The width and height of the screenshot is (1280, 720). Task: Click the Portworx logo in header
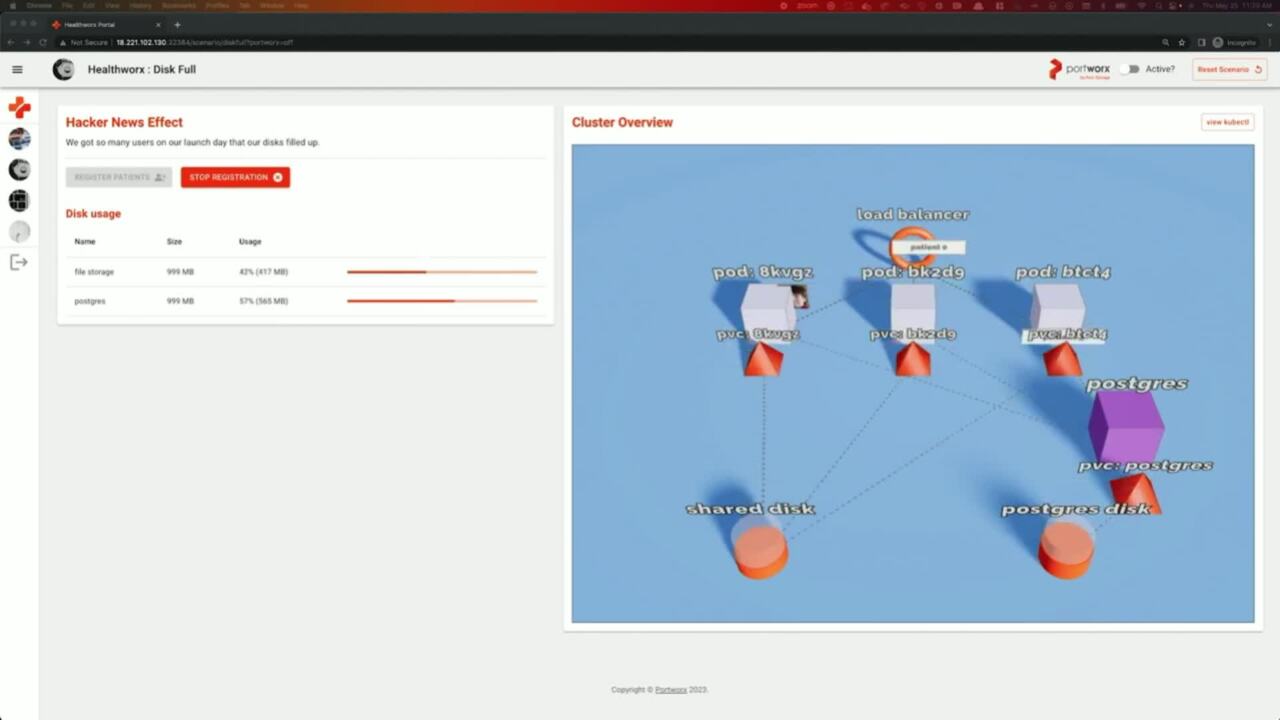pyautogui.click(x=1079, y=69)
